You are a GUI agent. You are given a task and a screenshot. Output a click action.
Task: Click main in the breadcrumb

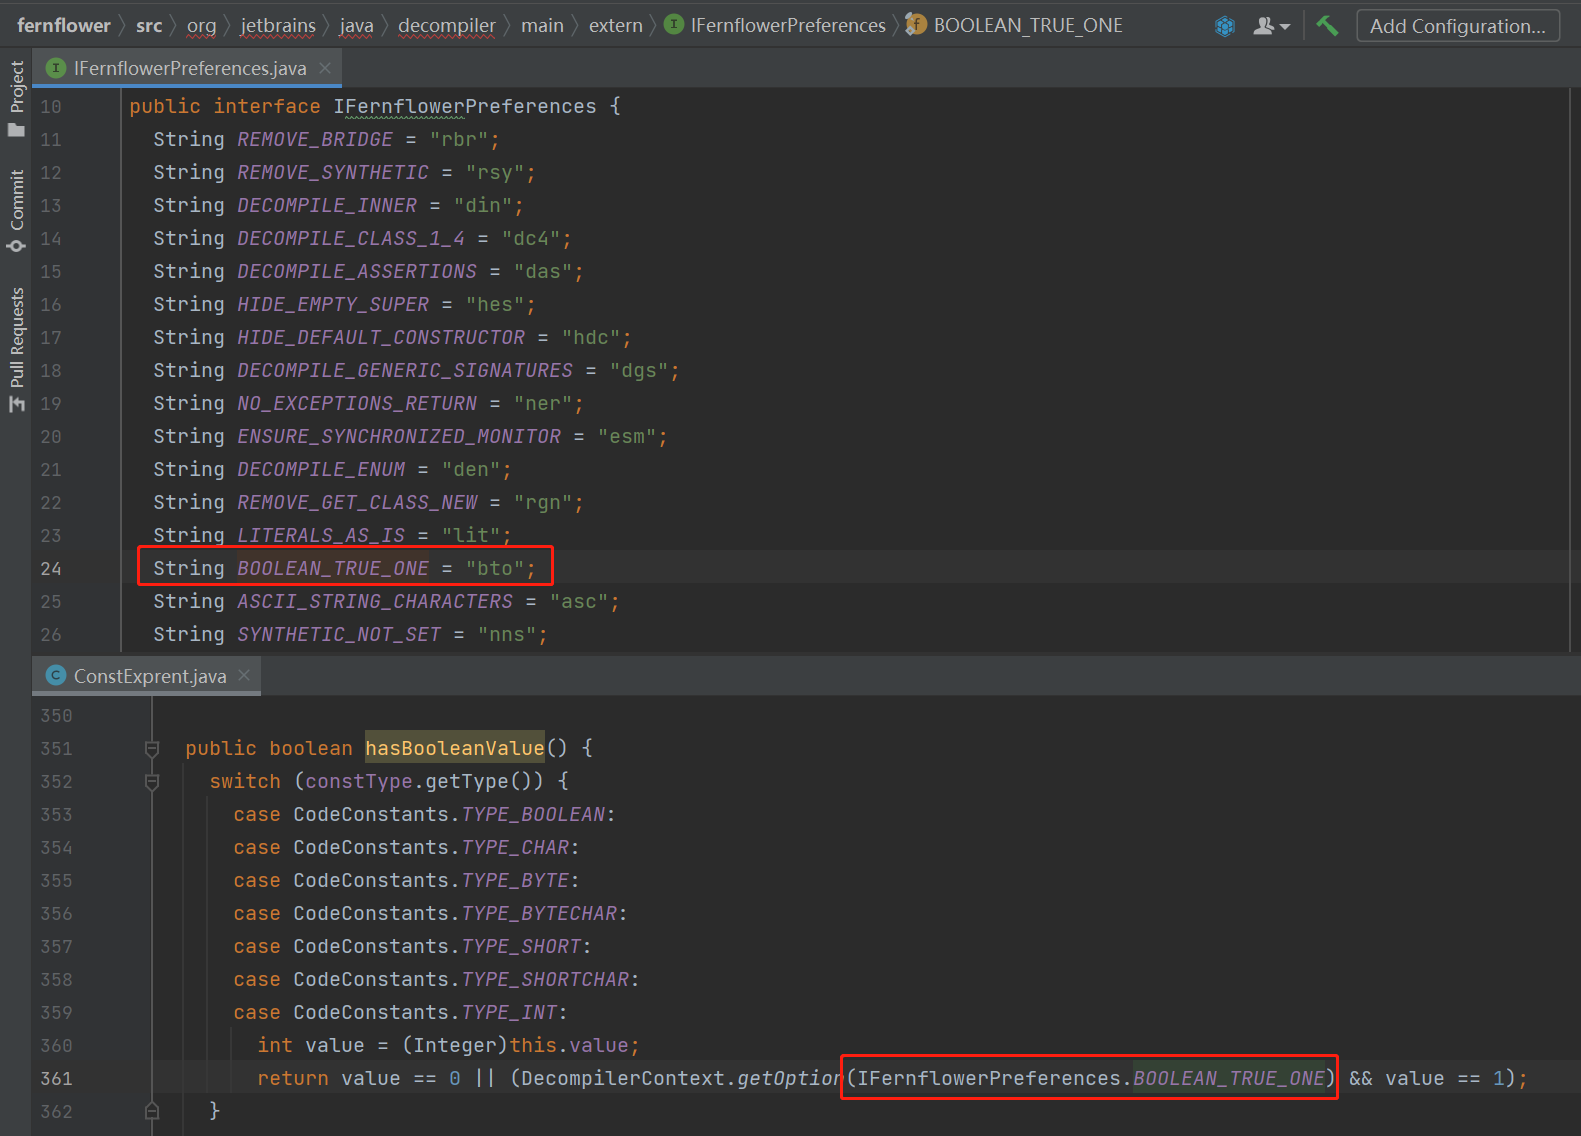coord(542,26)
